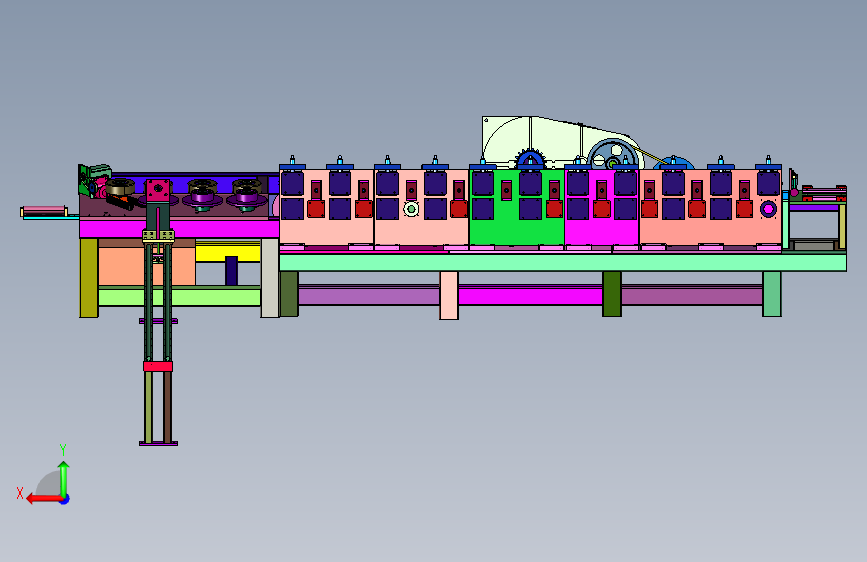Select the light-pink leg under the base beam

click(x=449, y=295)
